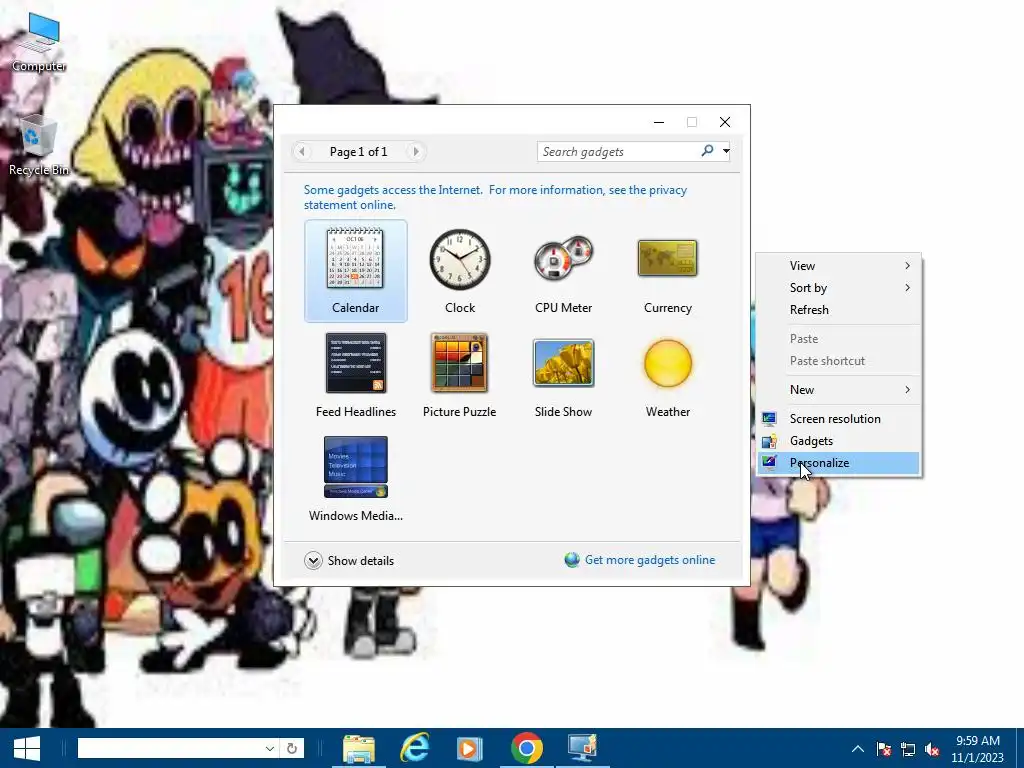Open the taskbar clock and date
This screenshot has width=1024, height=768.
978,749
